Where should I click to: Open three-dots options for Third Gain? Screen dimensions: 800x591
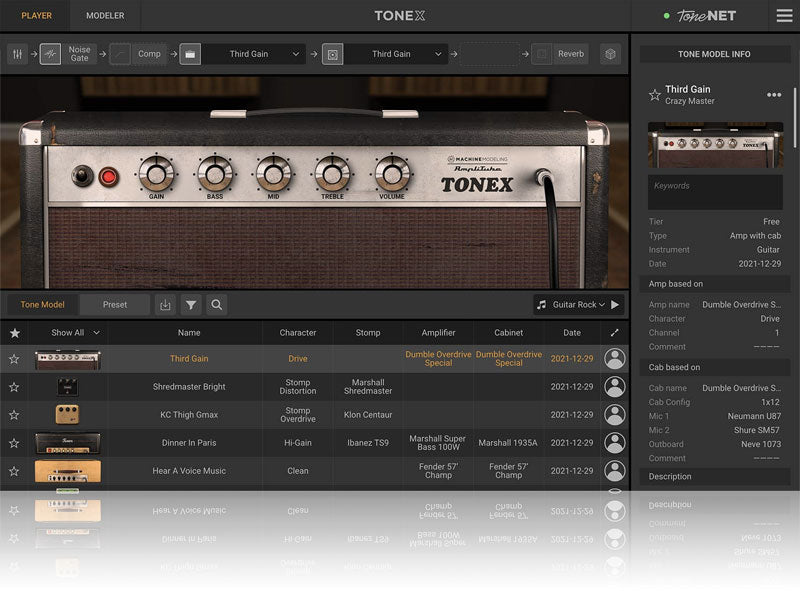(x=773, y=95)
